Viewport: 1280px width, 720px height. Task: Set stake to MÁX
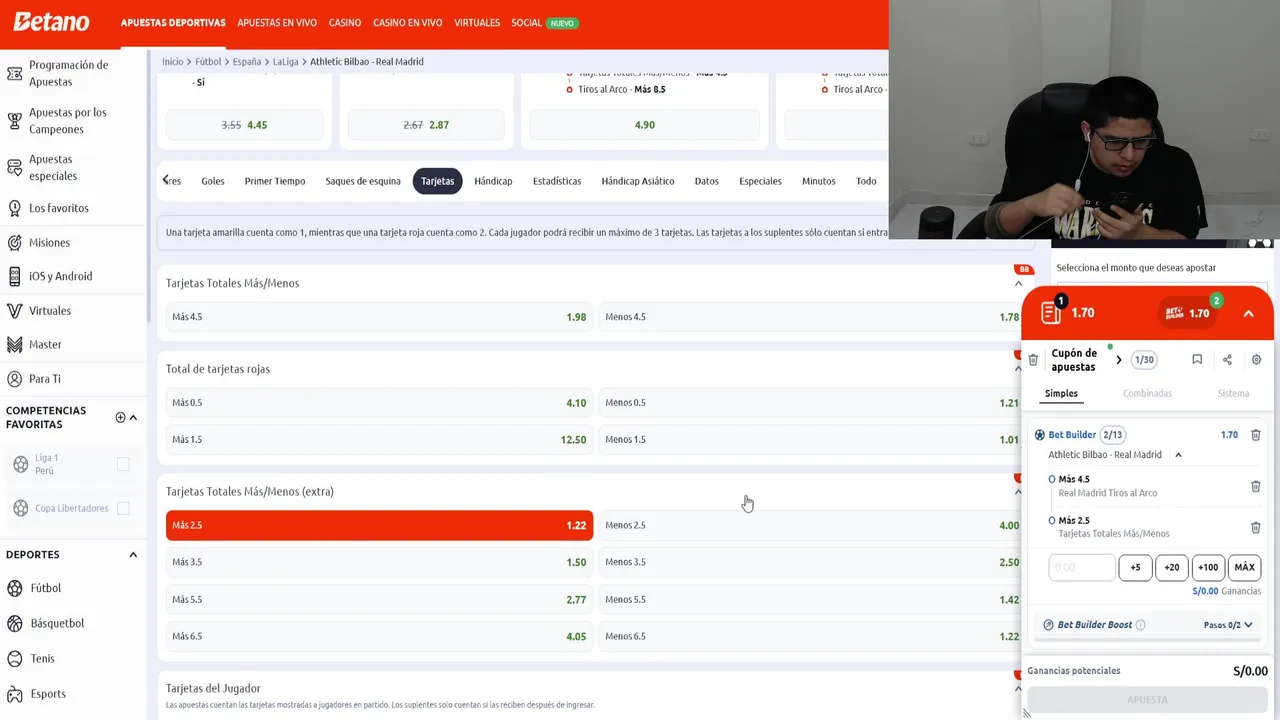click(1244, 567)
